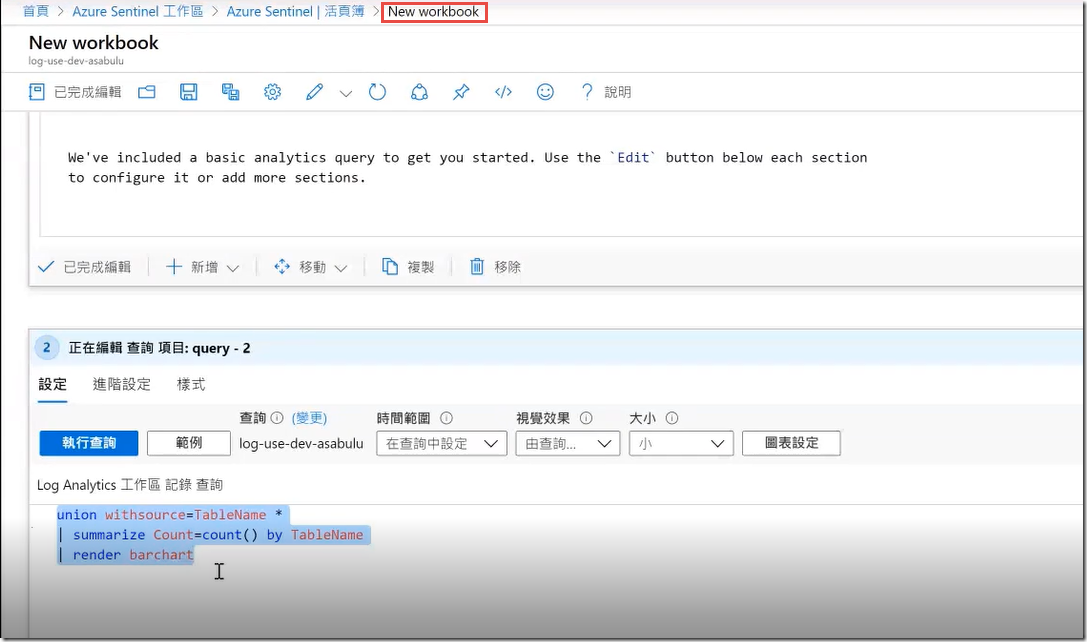This screenshot has height=642, width=1087.
Task: Click the 'summarize Count=count() by TableName' line
Action: coord(211,535)
